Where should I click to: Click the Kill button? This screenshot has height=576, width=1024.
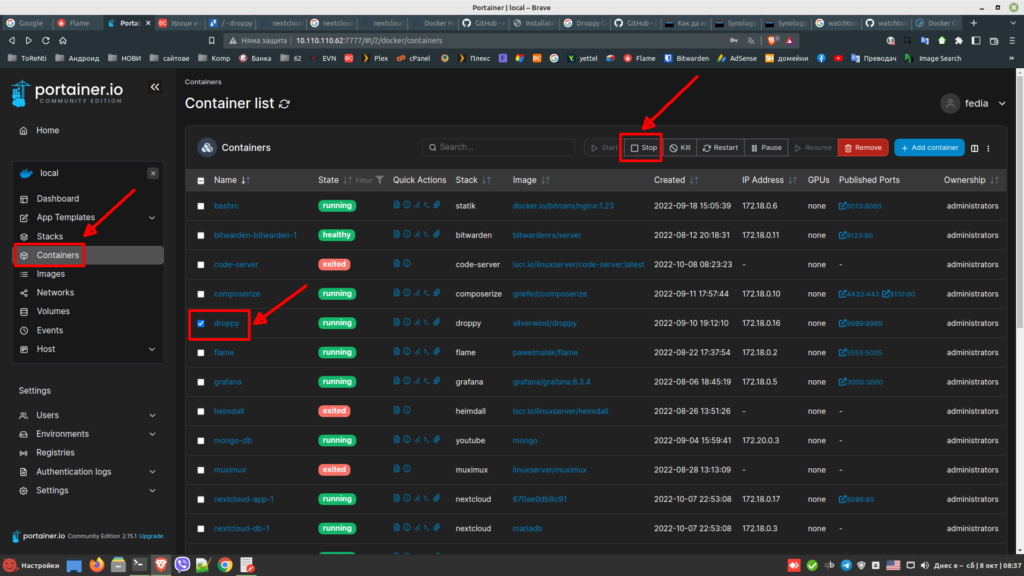[x=680, y=148]
